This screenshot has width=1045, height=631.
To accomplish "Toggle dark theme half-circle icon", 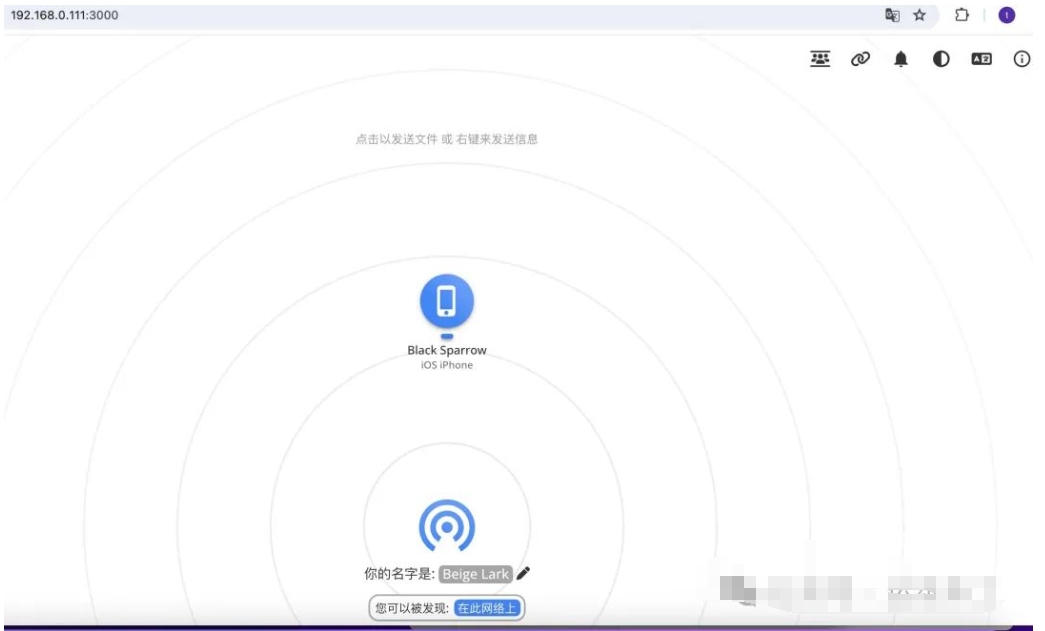I will tap(941, 59).
